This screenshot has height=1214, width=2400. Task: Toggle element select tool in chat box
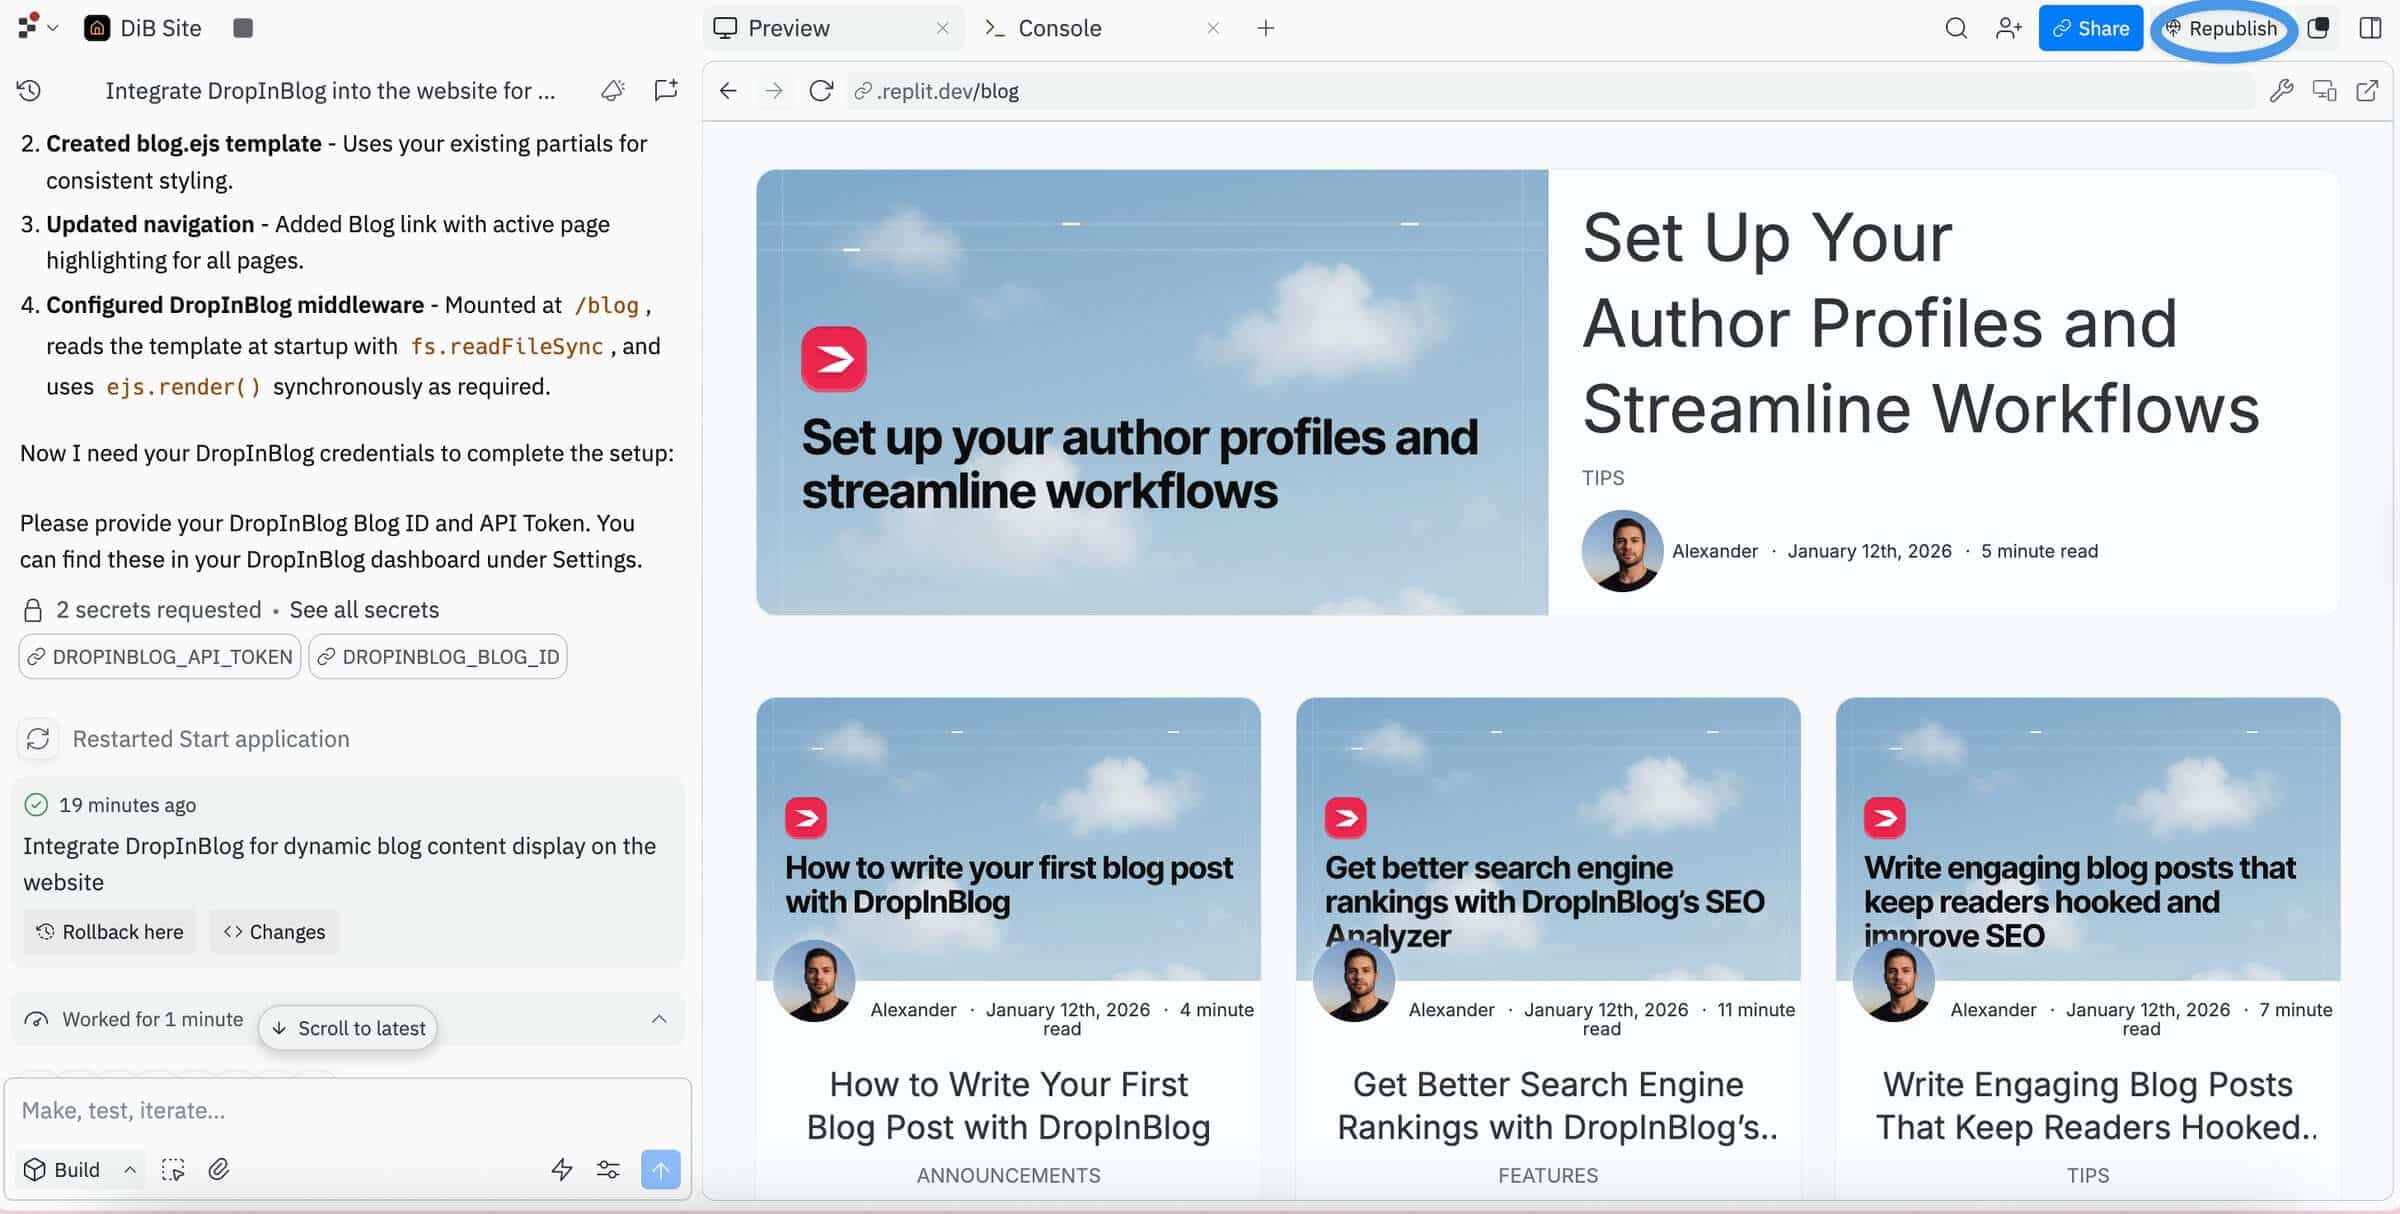click(x=173, y=1169)
